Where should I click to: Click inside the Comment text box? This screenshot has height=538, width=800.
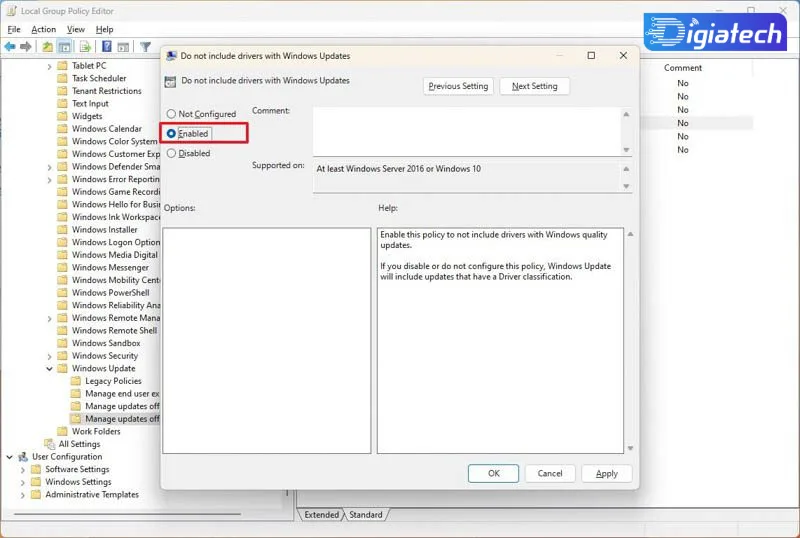point(467,131)
